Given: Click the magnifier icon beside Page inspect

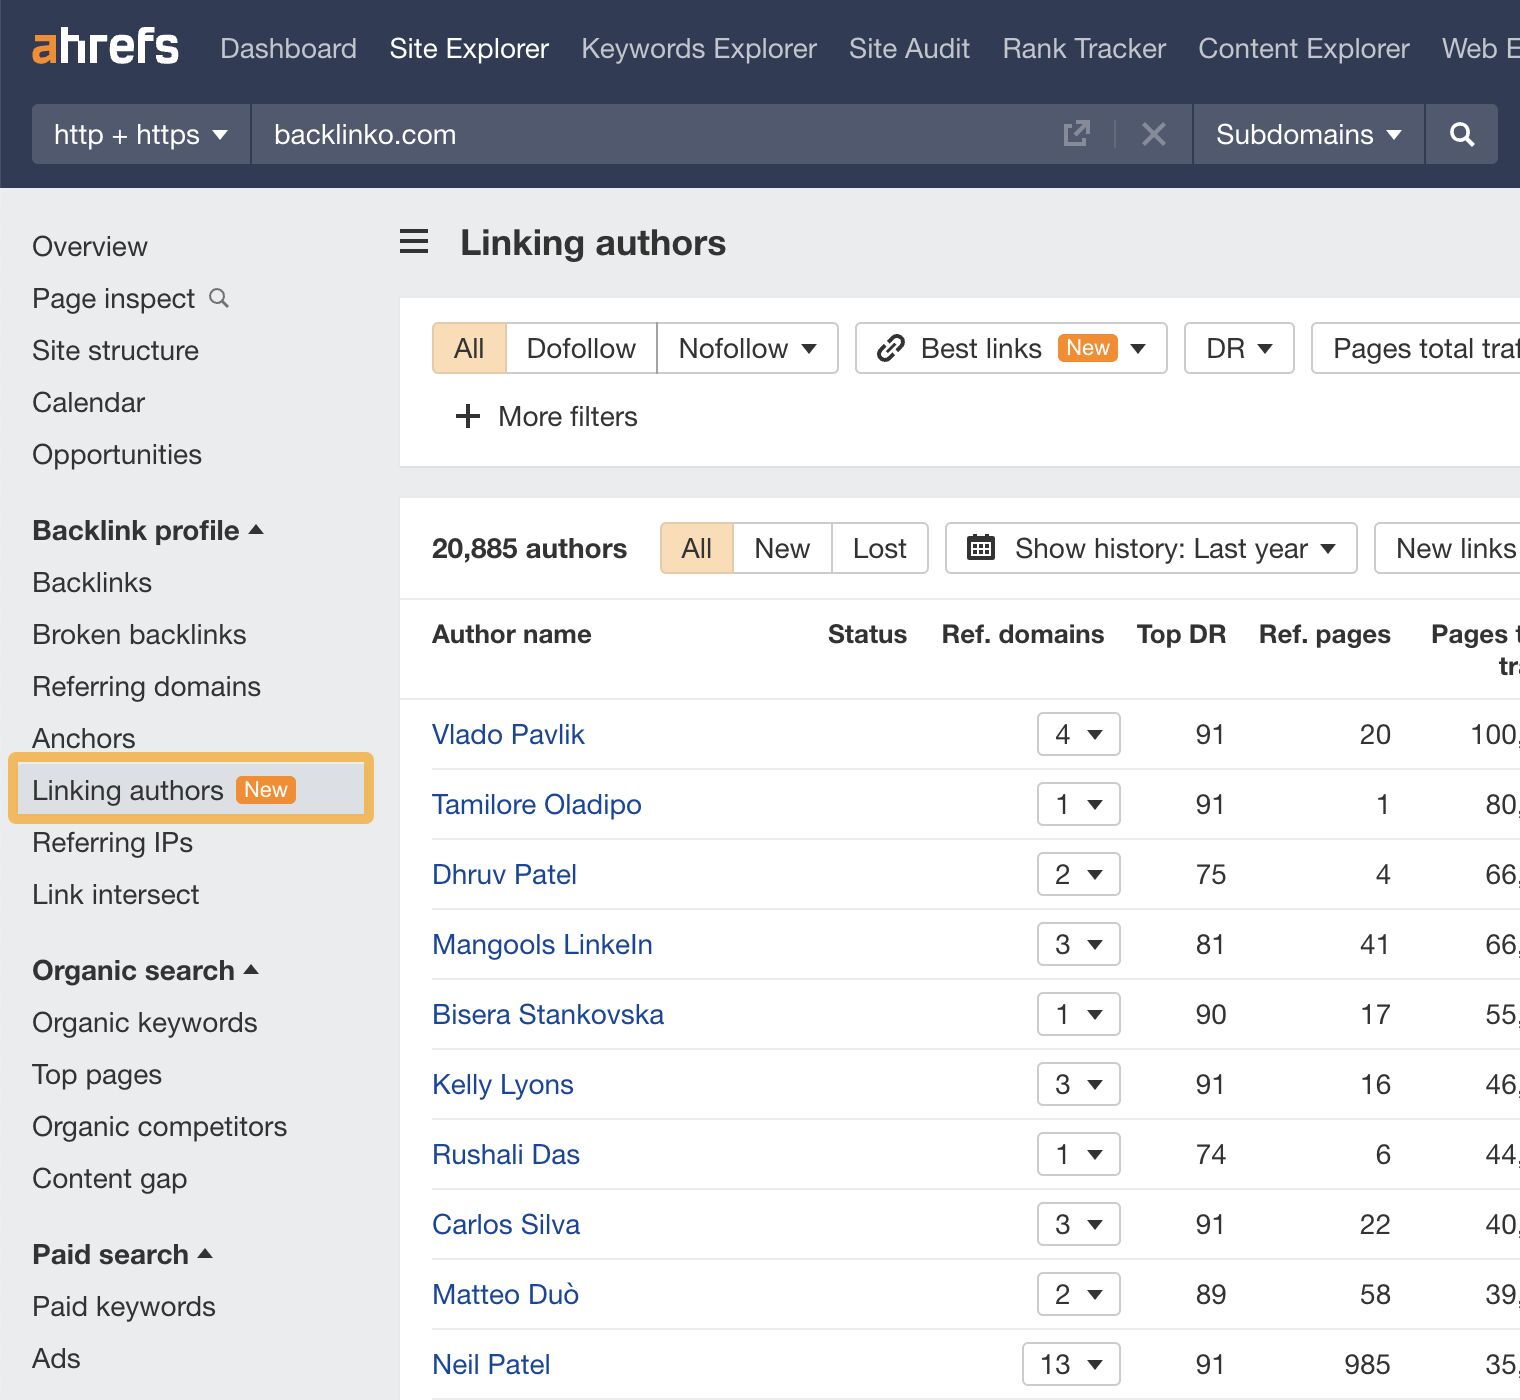Looking at the screenshot, I should tap(219, 298).
